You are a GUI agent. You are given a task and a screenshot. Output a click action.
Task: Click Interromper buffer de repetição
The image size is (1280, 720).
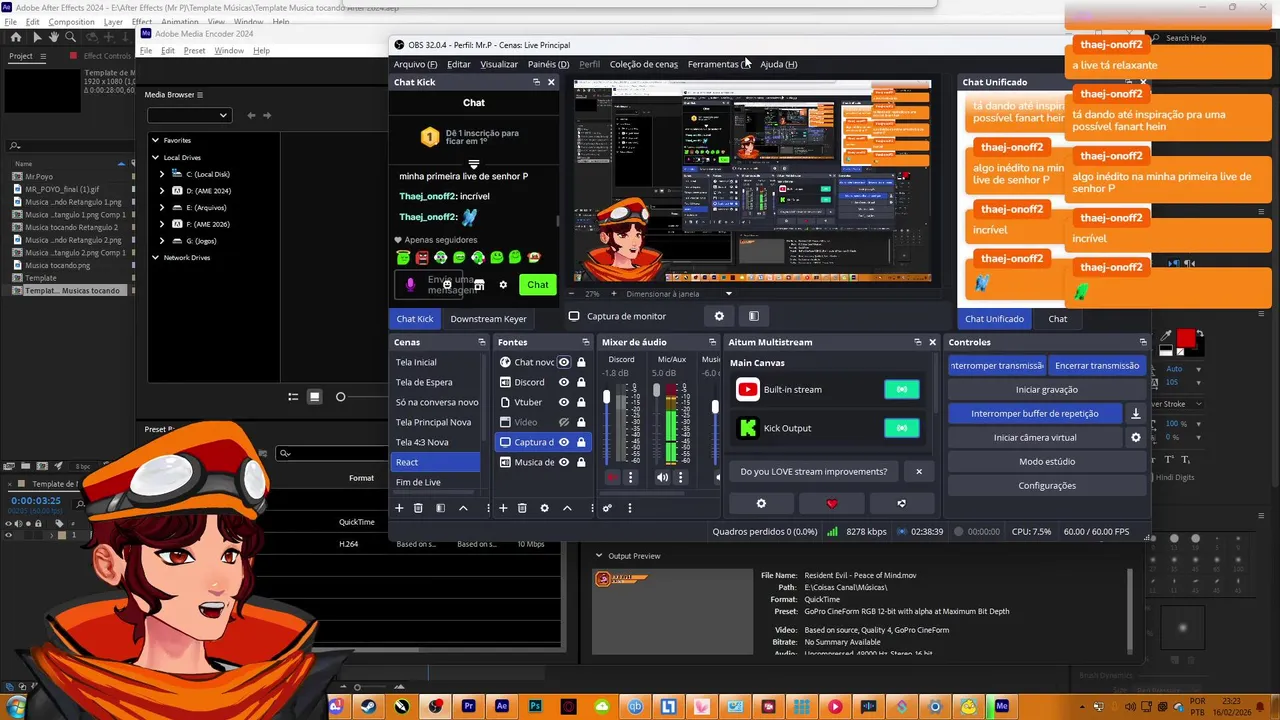tap(1035, 413)
